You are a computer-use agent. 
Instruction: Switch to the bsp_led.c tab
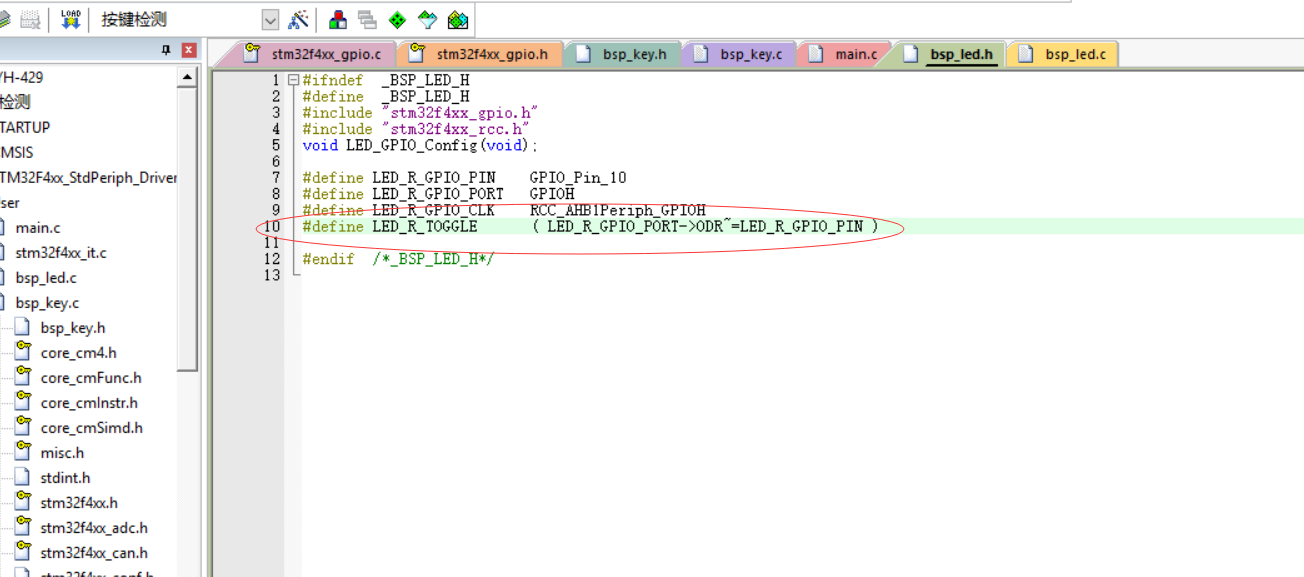click(1075, 54)
